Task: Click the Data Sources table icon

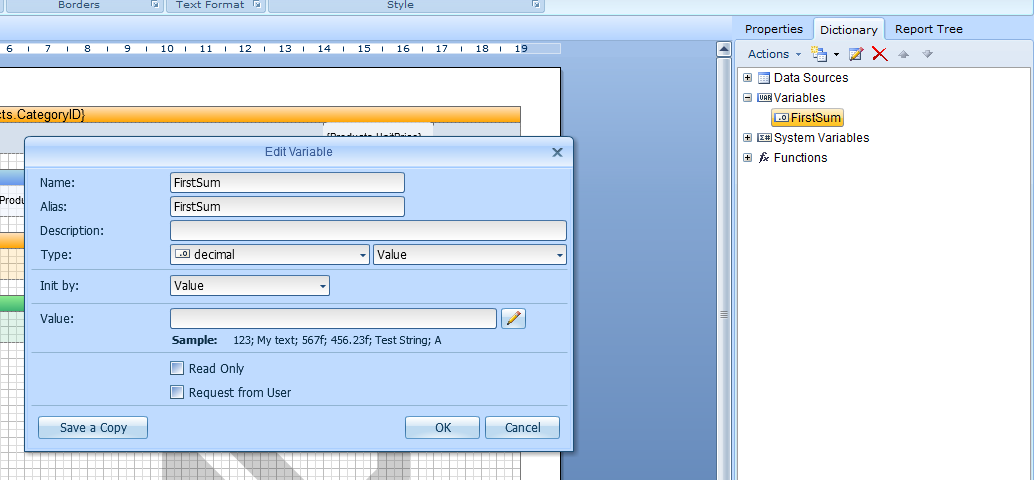Action: coord(764,78)
